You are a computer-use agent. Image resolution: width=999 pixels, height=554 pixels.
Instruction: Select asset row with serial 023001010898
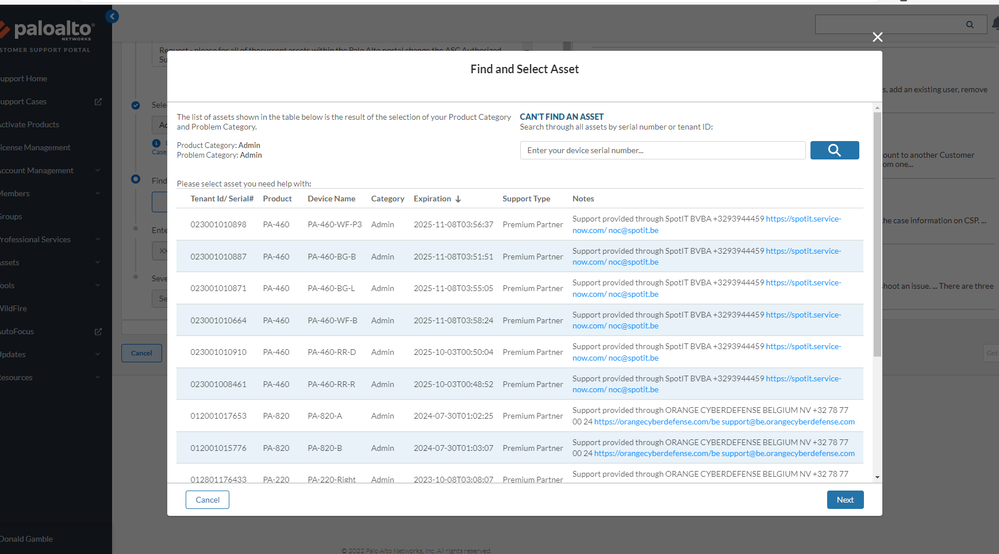click(x=218, y=225)
